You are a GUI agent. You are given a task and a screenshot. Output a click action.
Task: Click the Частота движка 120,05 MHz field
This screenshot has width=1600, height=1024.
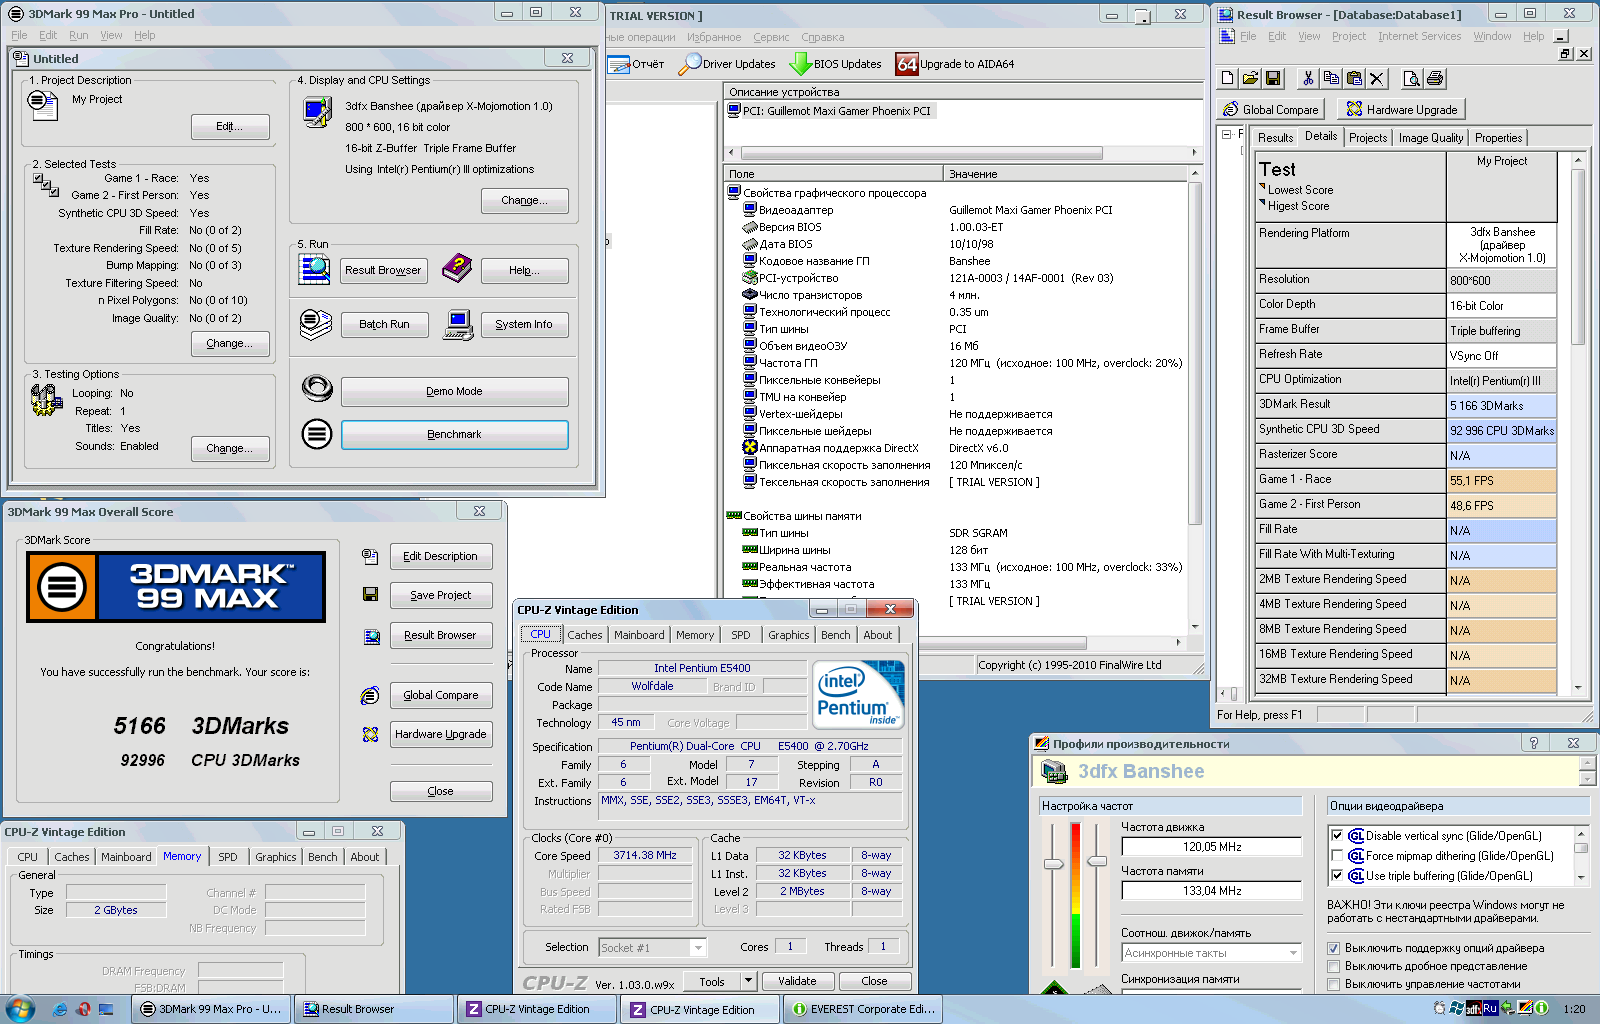pos(1212,846)
